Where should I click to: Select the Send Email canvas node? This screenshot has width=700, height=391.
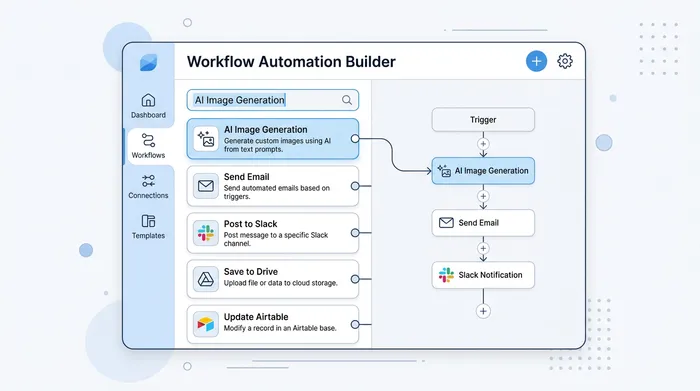click(x=483, y=223)
